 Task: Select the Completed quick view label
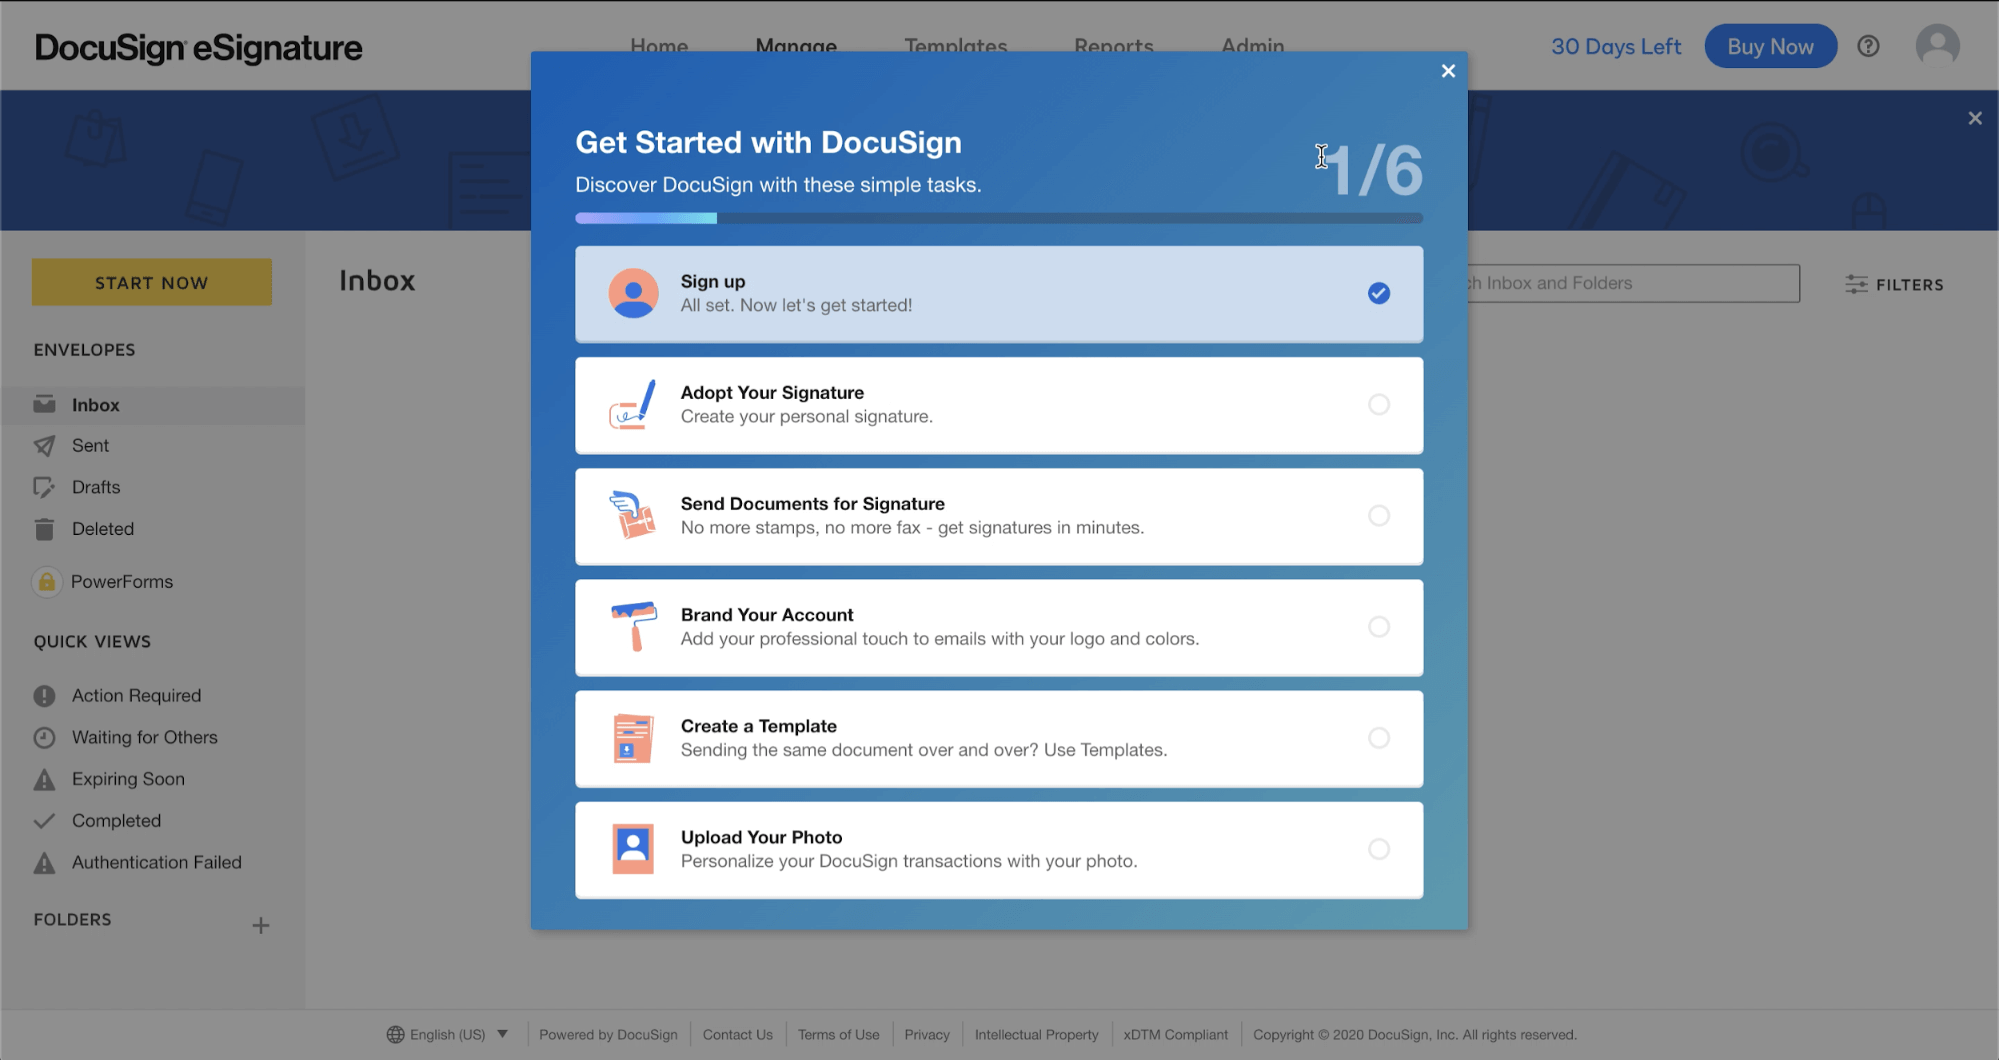(x=116, y=821)
